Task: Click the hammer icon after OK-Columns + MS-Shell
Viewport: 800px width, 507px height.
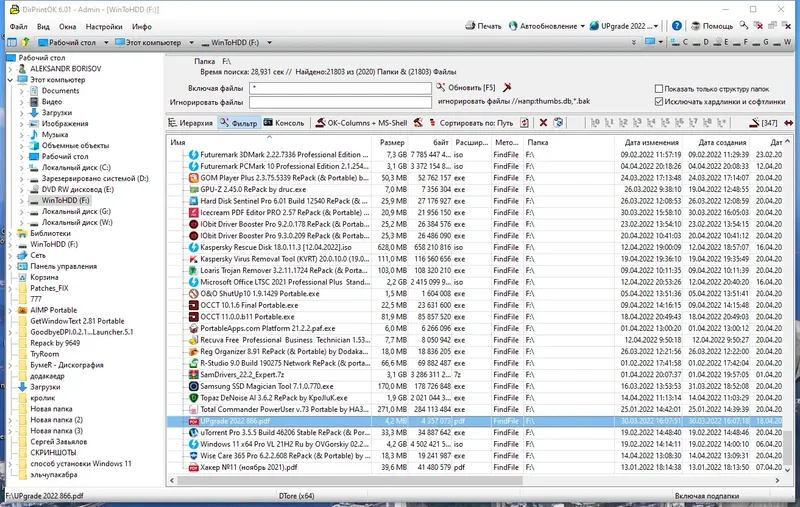Action: (418, 122)
